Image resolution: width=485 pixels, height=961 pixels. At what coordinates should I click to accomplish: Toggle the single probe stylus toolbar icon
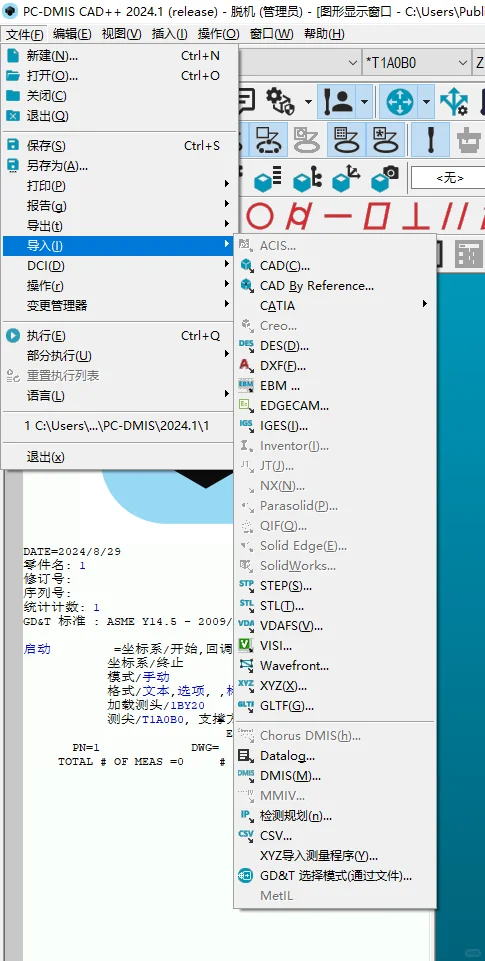pos(430,140)
